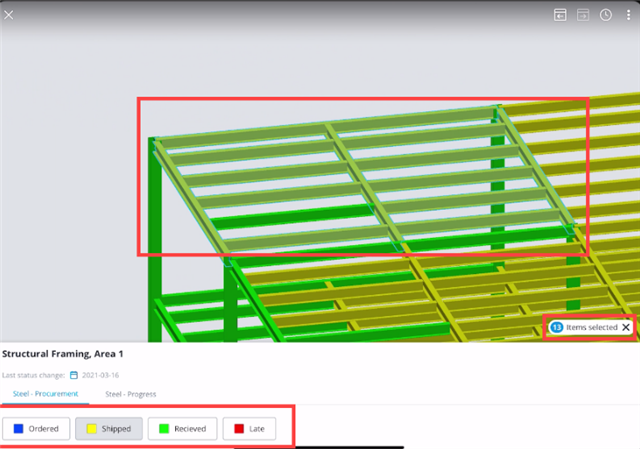
Task: Clear the 13 items selected chip
Action: click(x=626, y=327)
